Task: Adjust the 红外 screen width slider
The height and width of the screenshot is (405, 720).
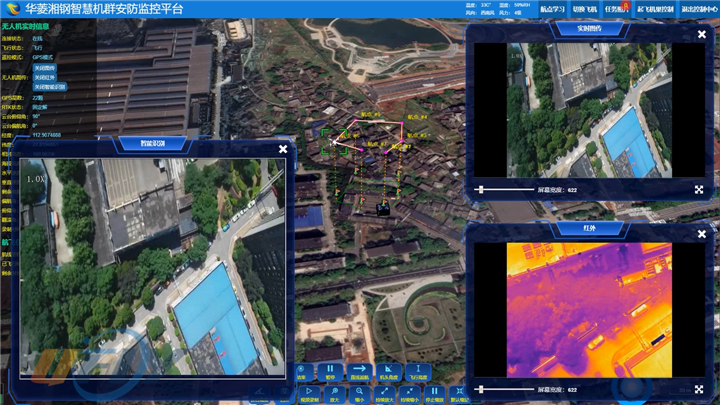Action: 504,389
